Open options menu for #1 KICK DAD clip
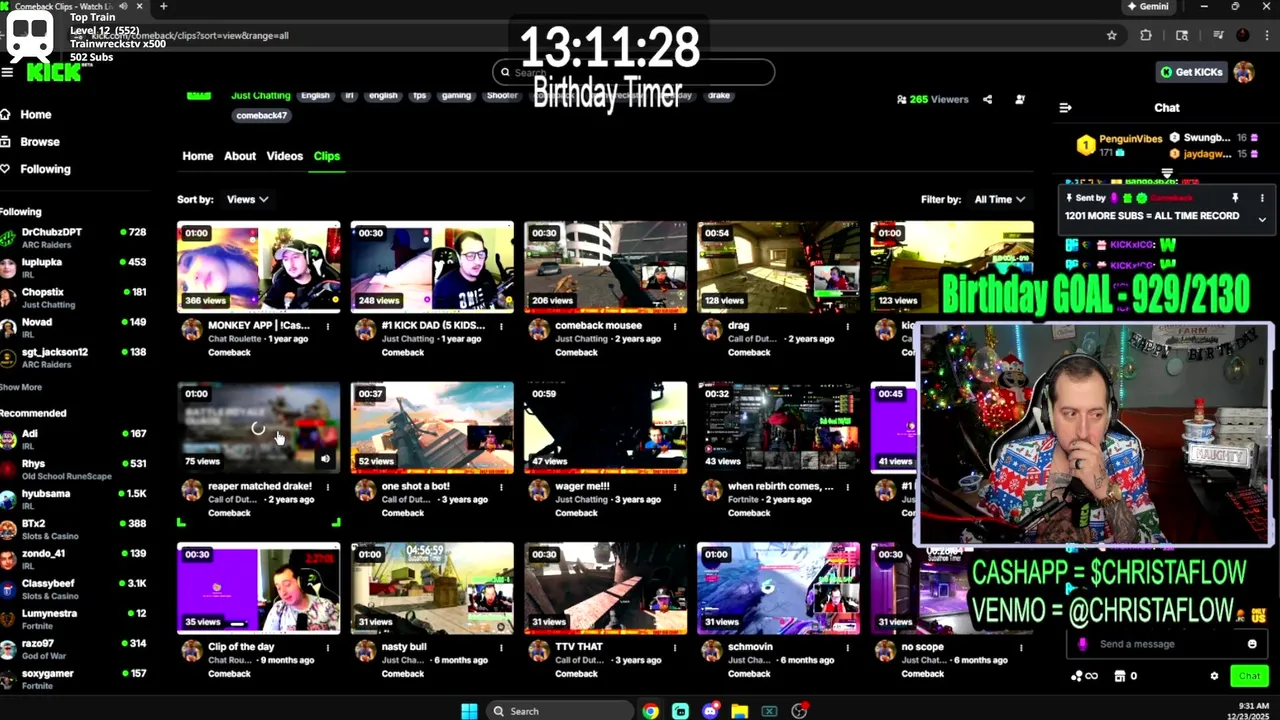The width and height of the screenshot is (1280, 720). tap(501, 326)
